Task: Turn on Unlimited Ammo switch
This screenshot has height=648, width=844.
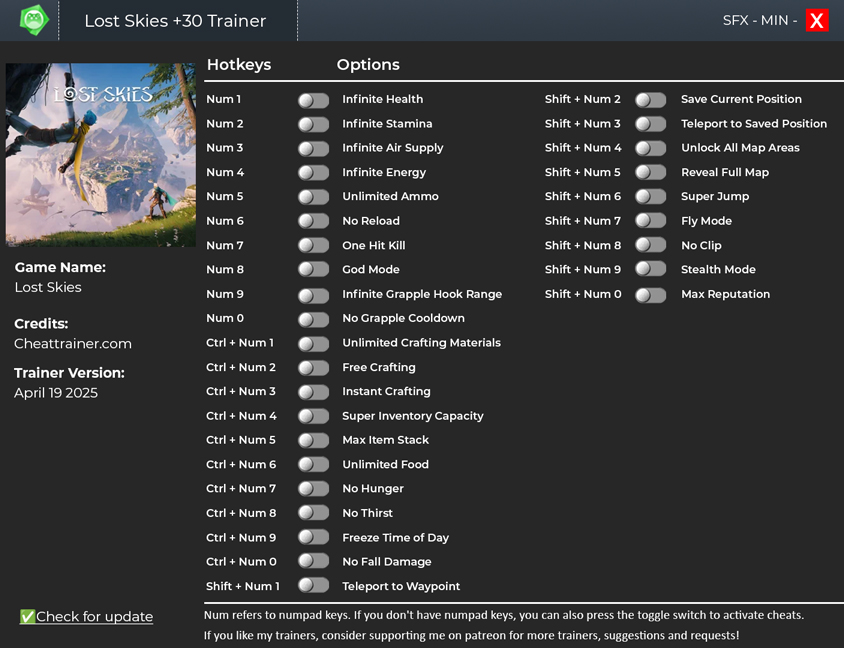Action: click(x=313, y=197)
